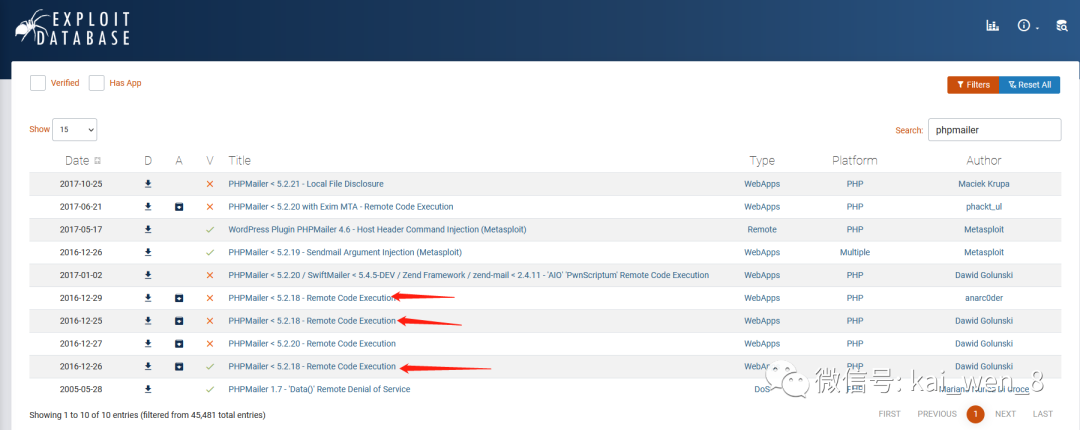Download the 2017-05-17 WordPress Plugin exploit

pyautogui.click(x=148, y=229)
